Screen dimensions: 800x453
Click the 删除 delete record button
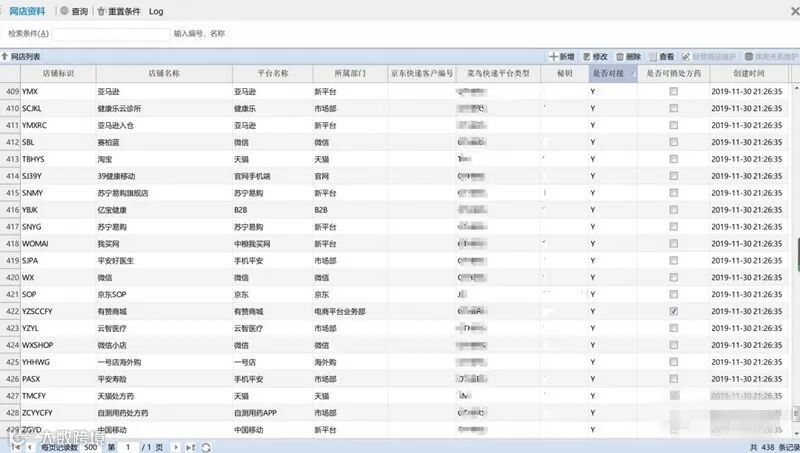629,57
